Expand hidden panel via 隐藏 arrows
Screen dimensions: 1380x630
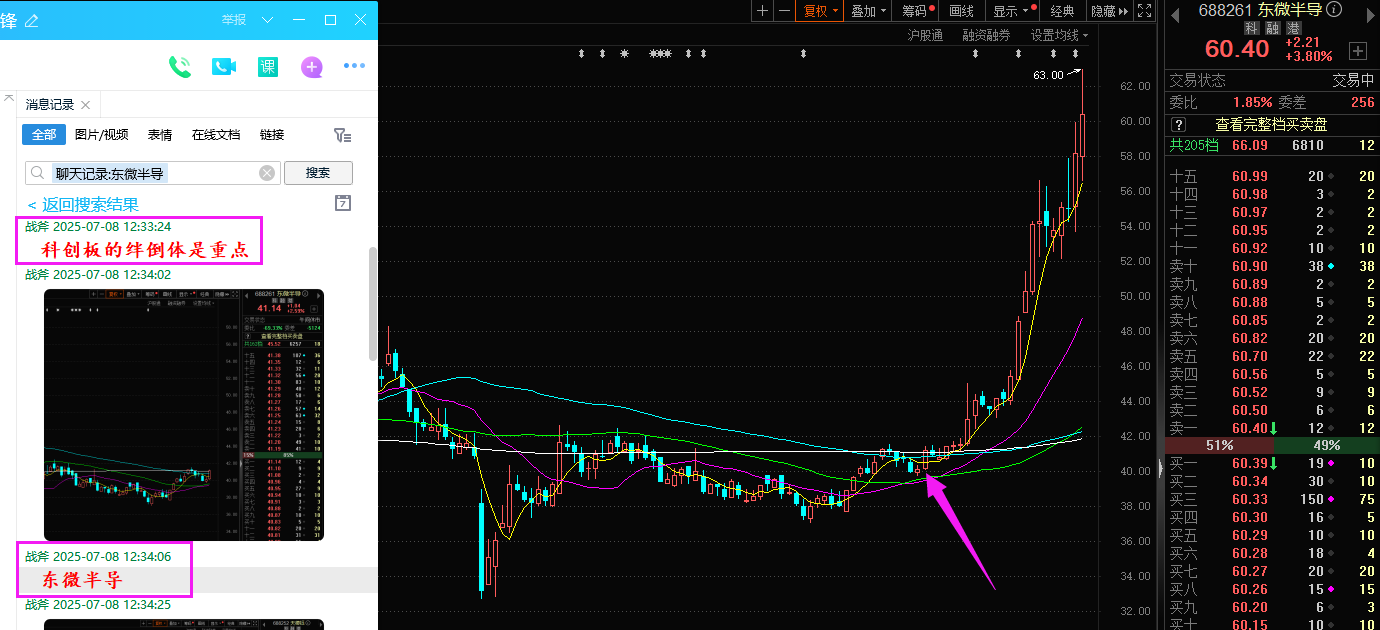(1109, 11)
